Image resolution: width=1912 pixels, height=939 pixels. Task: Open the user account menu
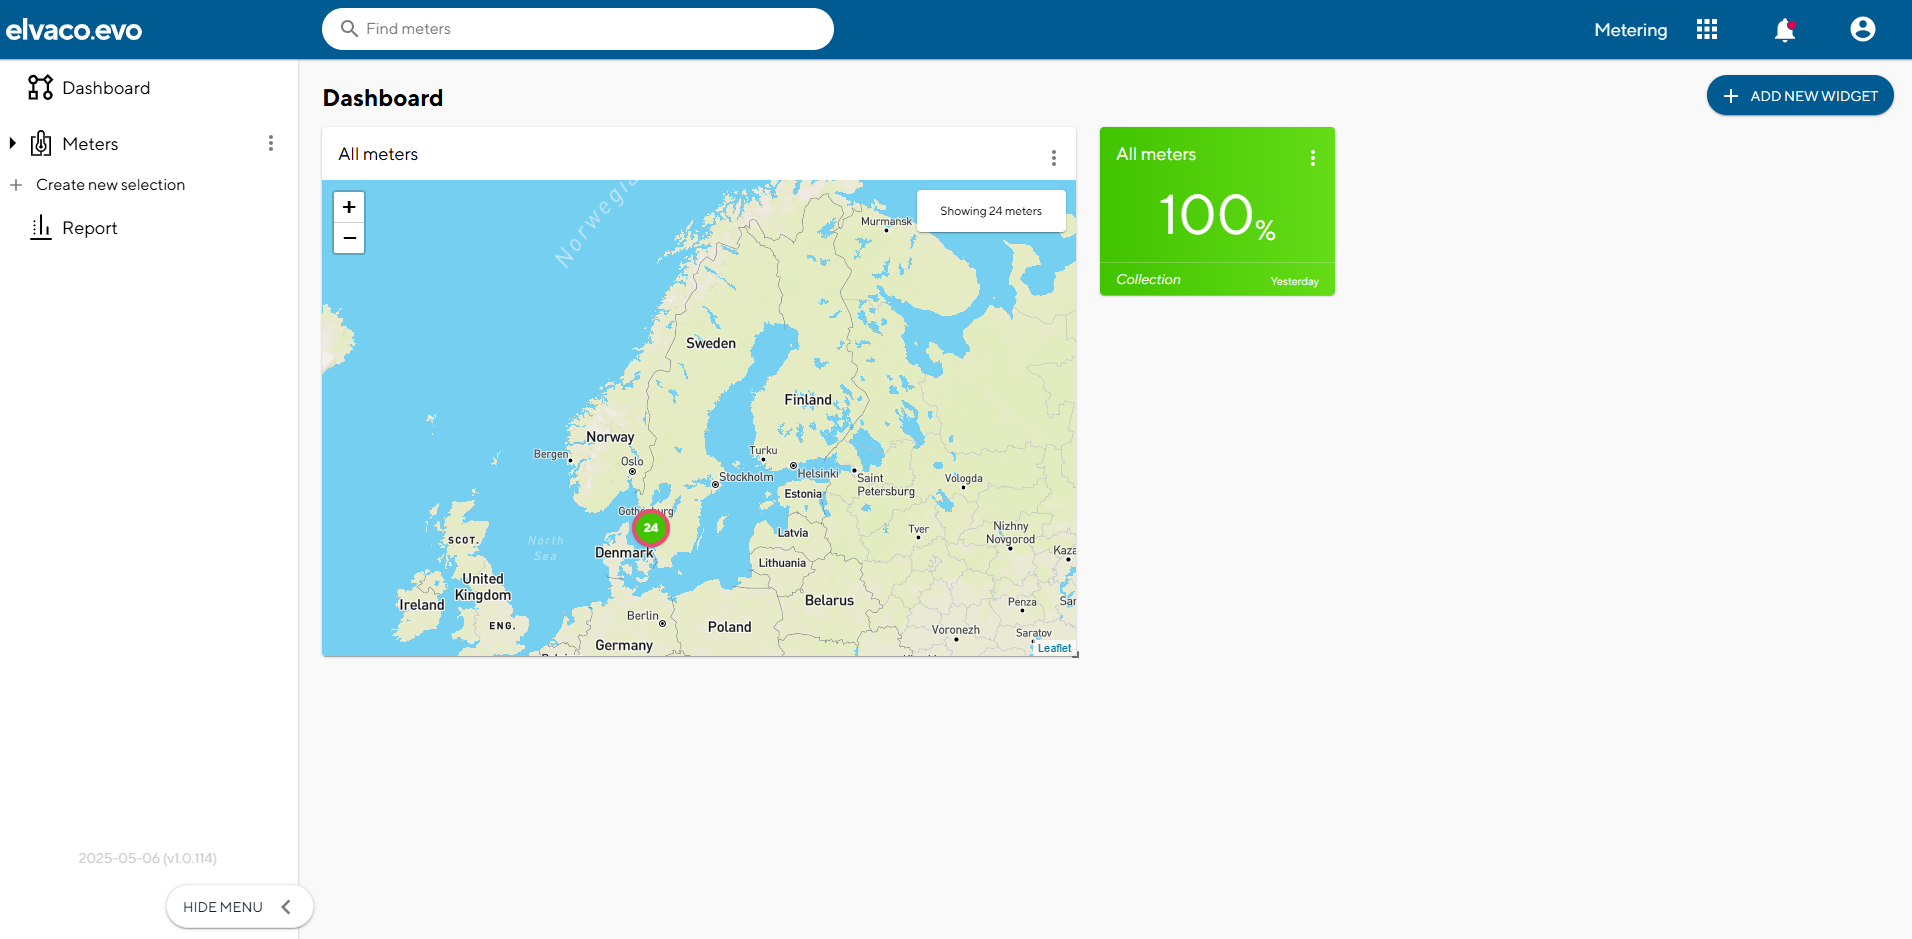(1861, 29)
